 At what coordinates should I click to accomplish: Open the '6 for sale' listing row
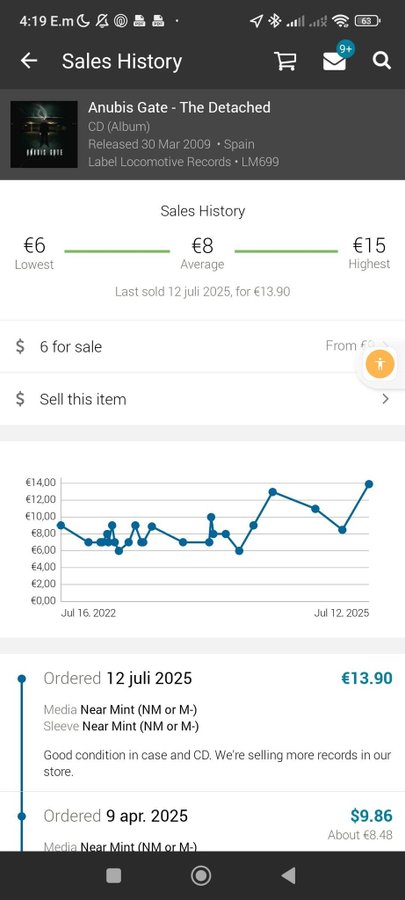pyautogui.click(x=202, y=347)
